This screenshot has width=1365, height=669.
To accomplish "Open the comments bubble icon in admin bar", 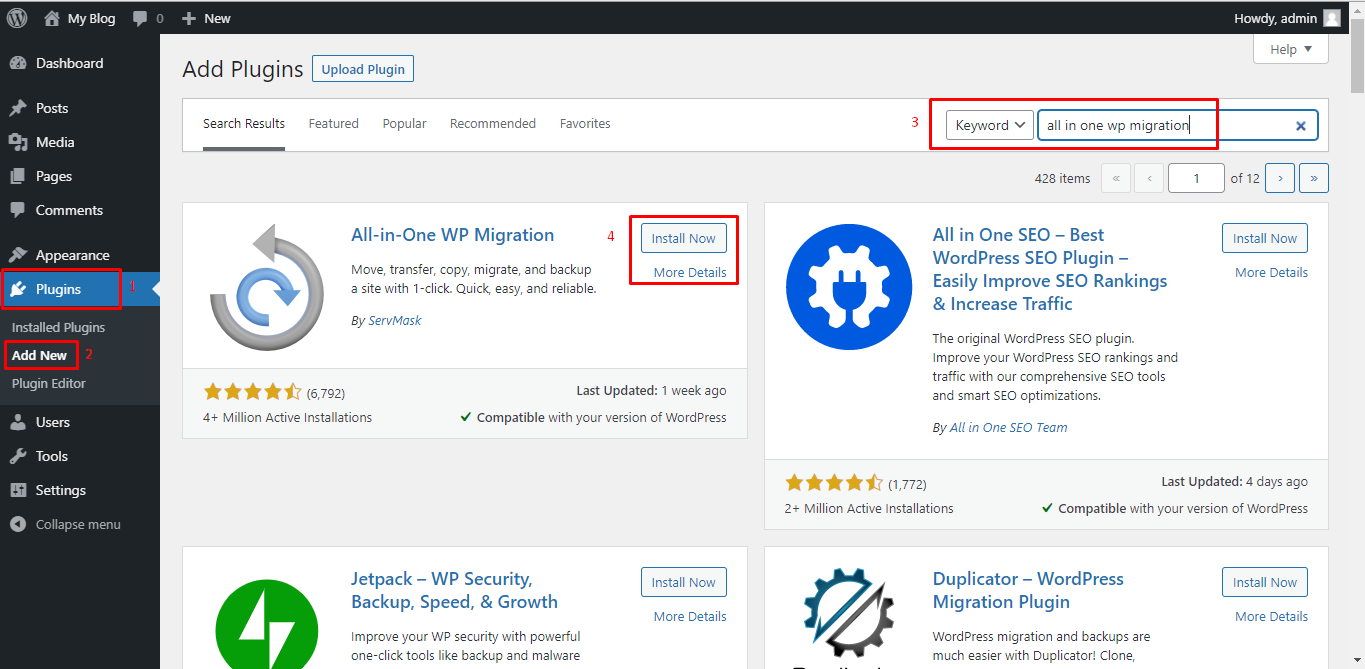I will [x=140, y=18].
